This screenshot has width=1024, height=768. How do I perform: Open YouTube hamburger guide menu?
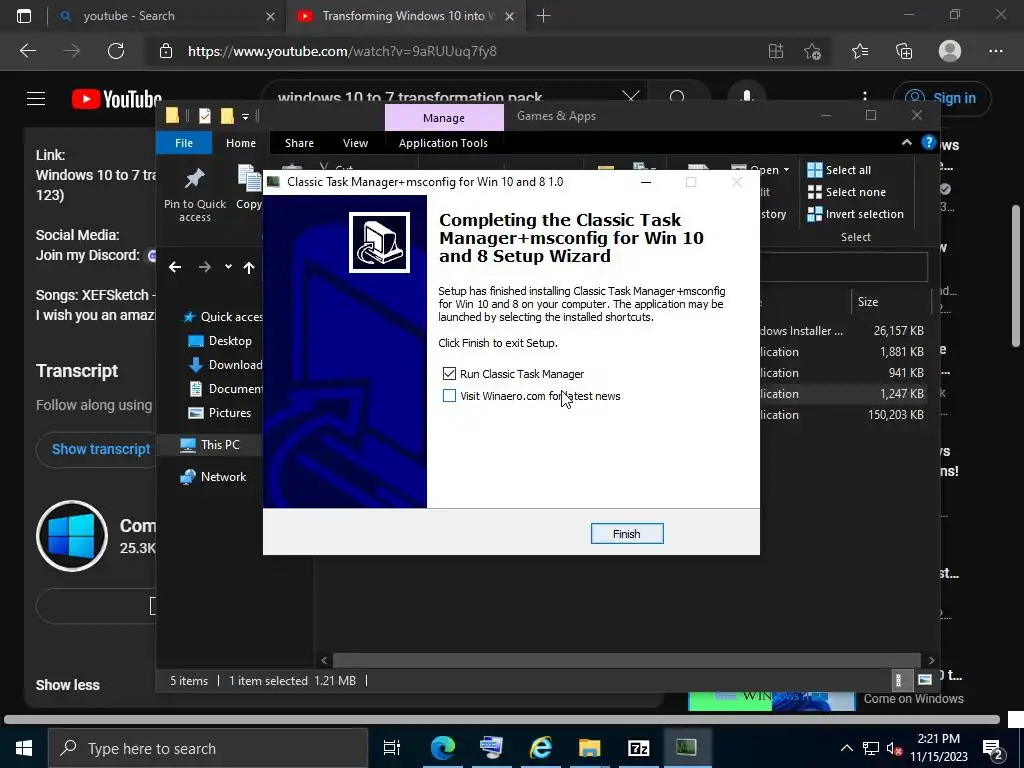(36, 99)
